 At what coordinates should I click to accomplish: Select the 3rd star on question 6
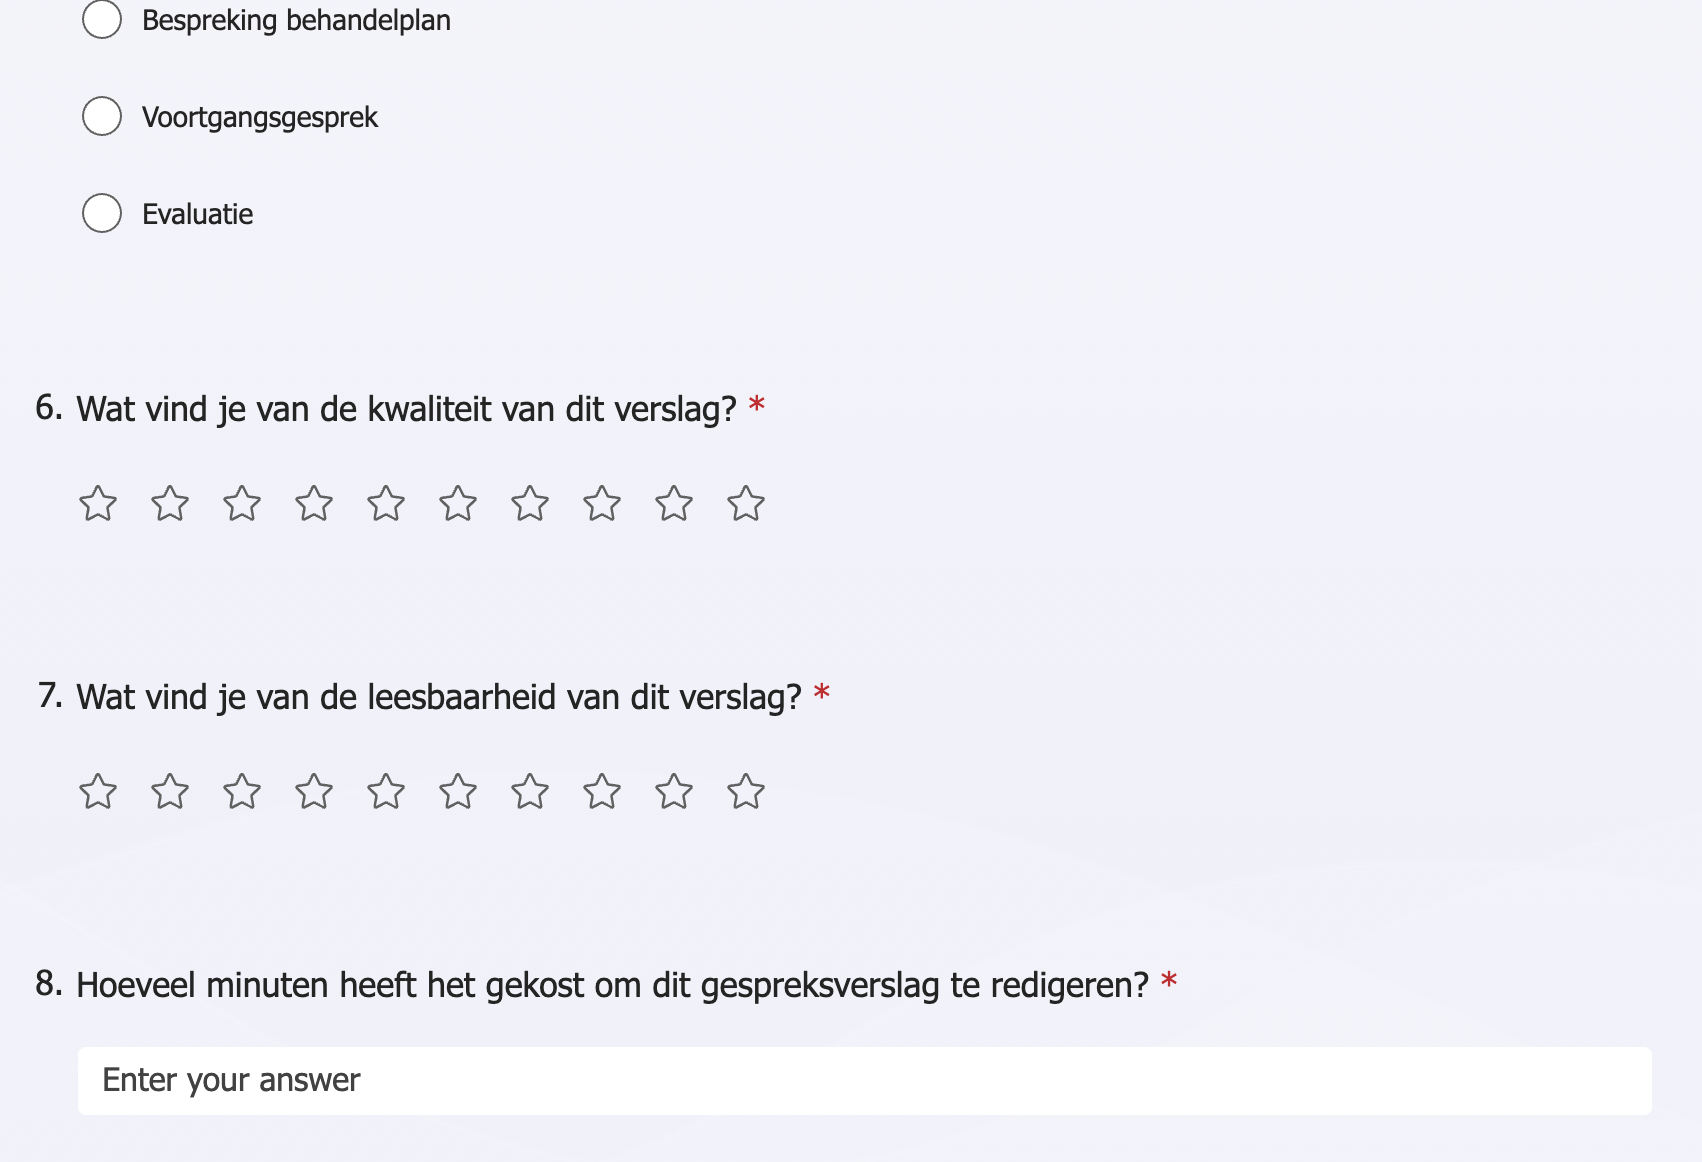coord(241,504)
